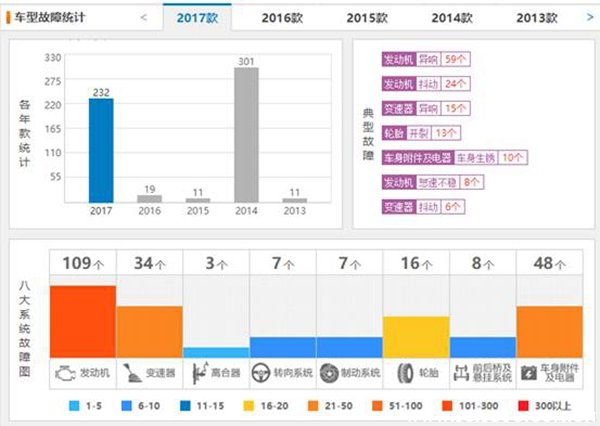Click the 2014 bar showing 301
Screen dimensions: 600x426
247,135
